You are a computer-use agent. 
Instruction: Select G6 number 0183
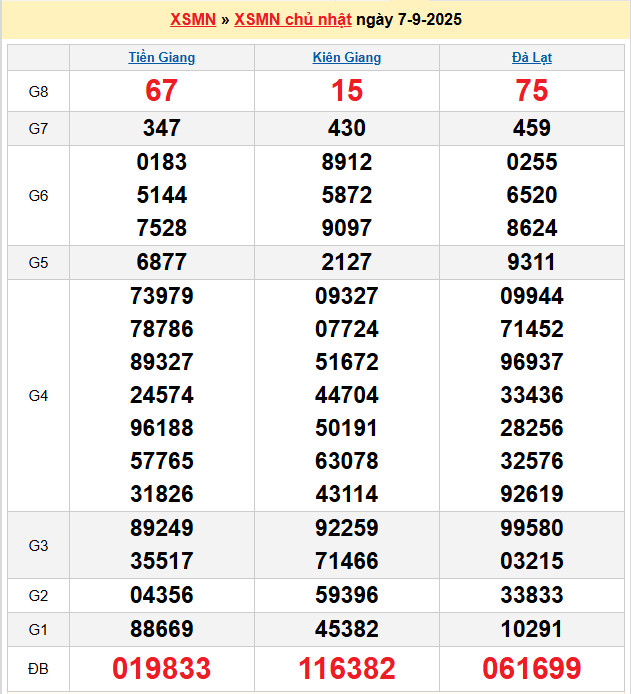[x=162, y=162]
